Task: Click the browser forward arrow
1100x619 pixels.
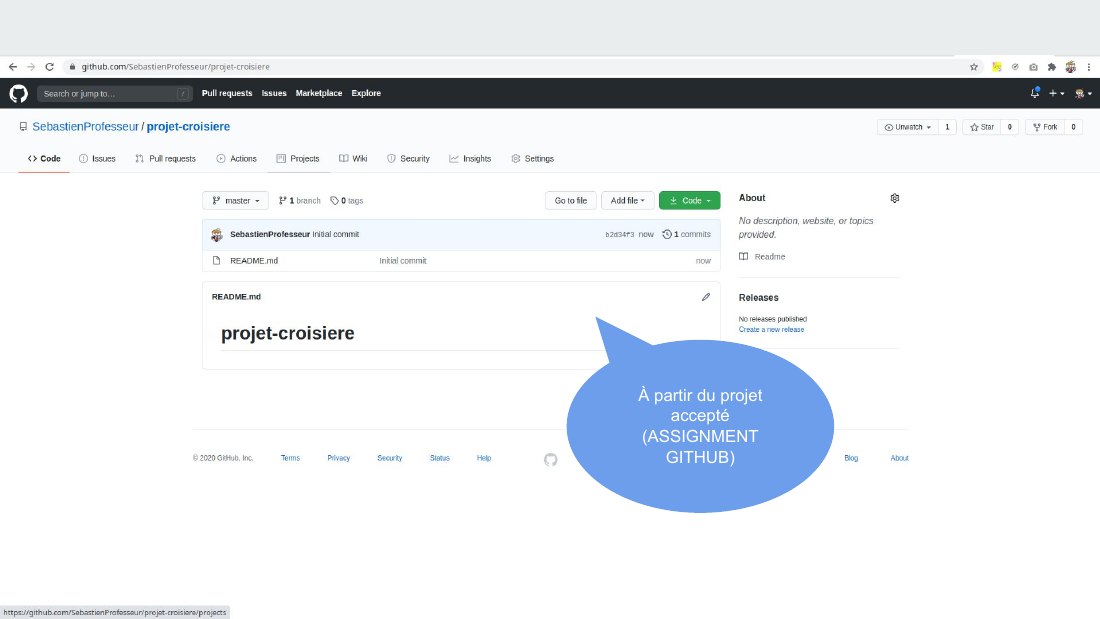Action: tap(31, 67)
